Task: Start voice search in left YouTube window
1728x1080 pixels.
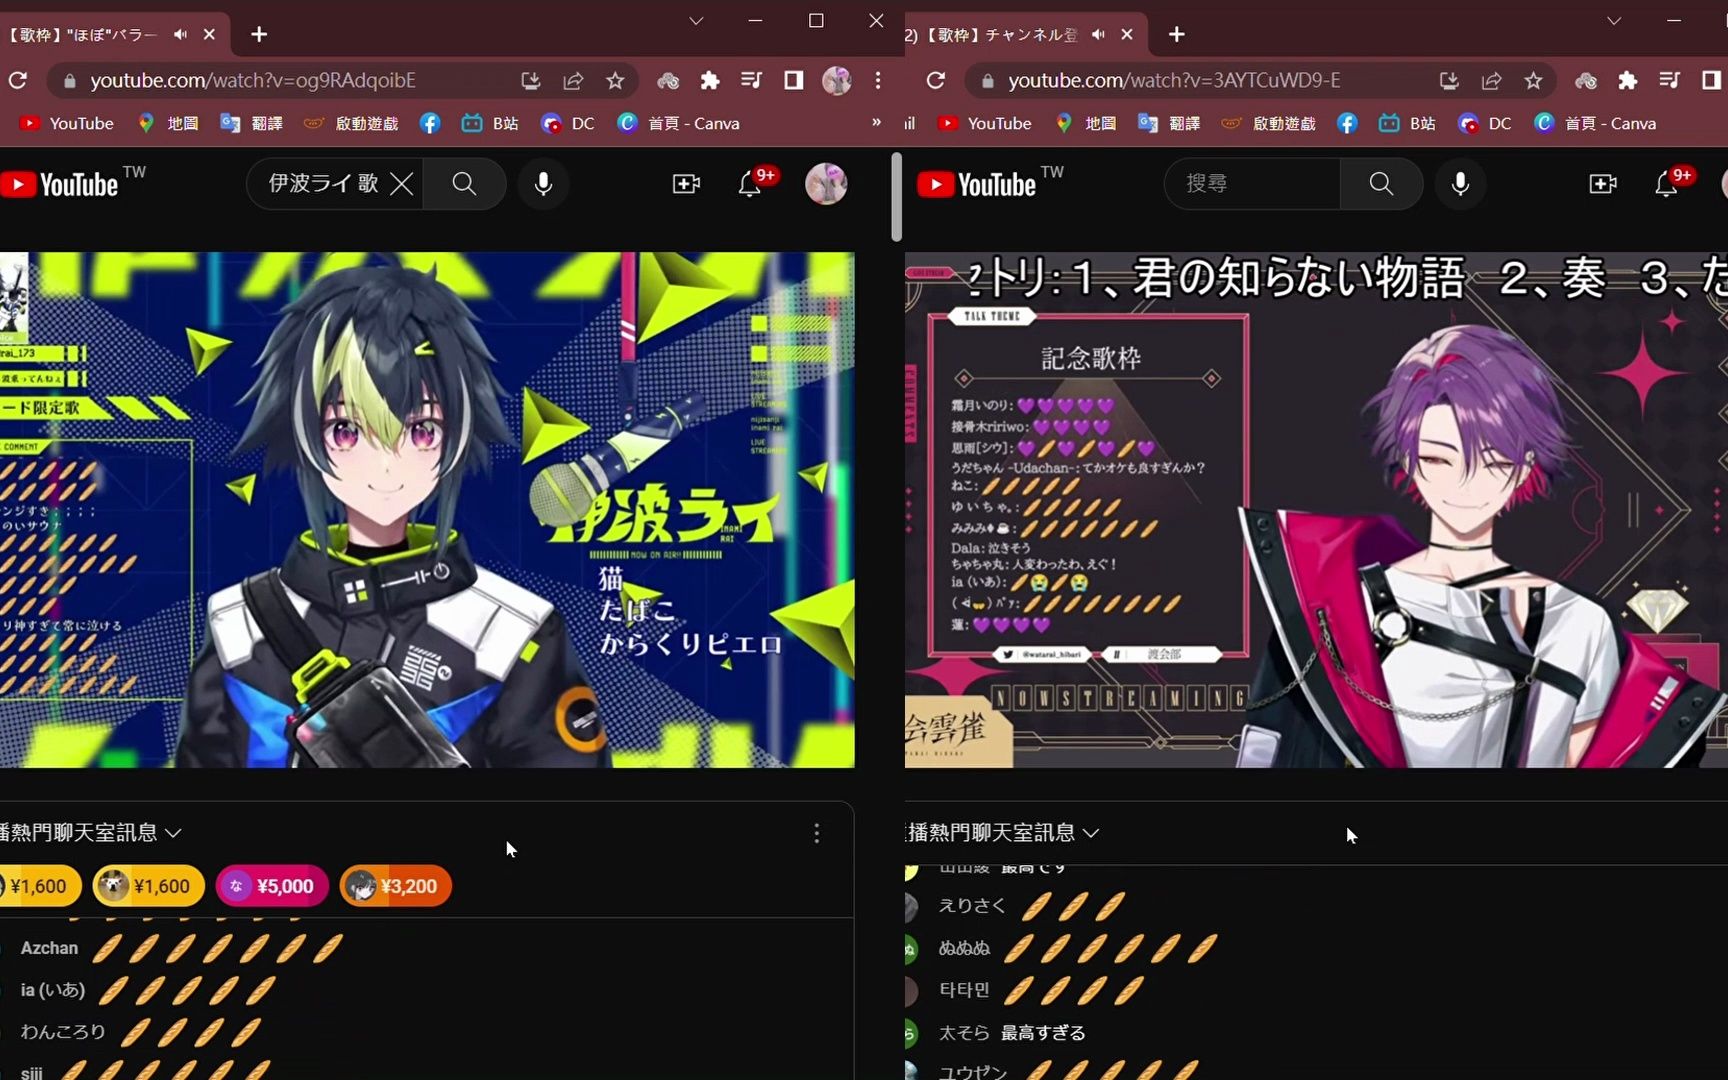Action: tap(543, 184)
